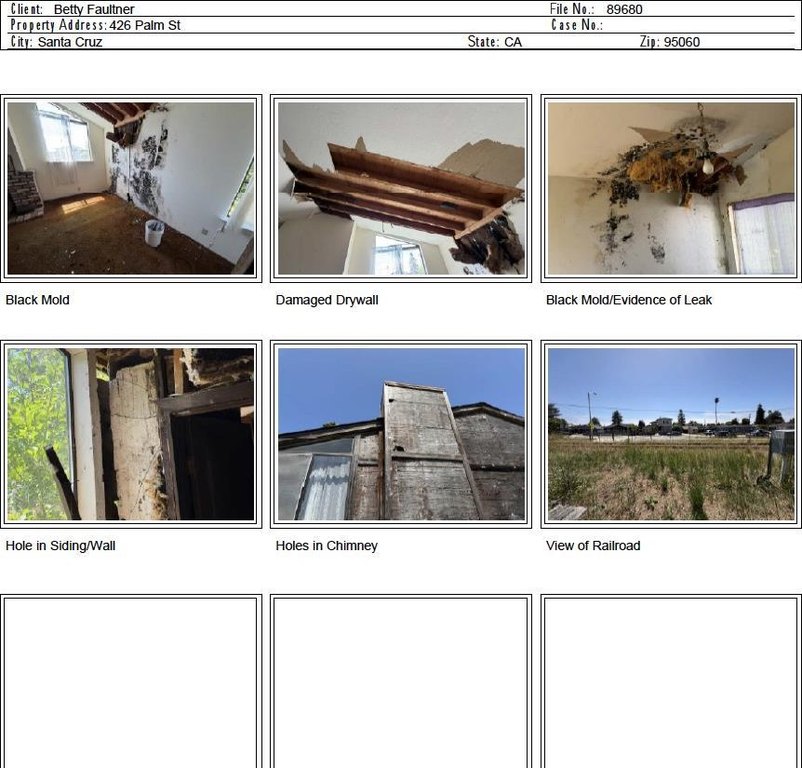Select the View of Railroad photo
Image resolution: width=802 pixels, height=768 pixels.
[x=671, y=434]
